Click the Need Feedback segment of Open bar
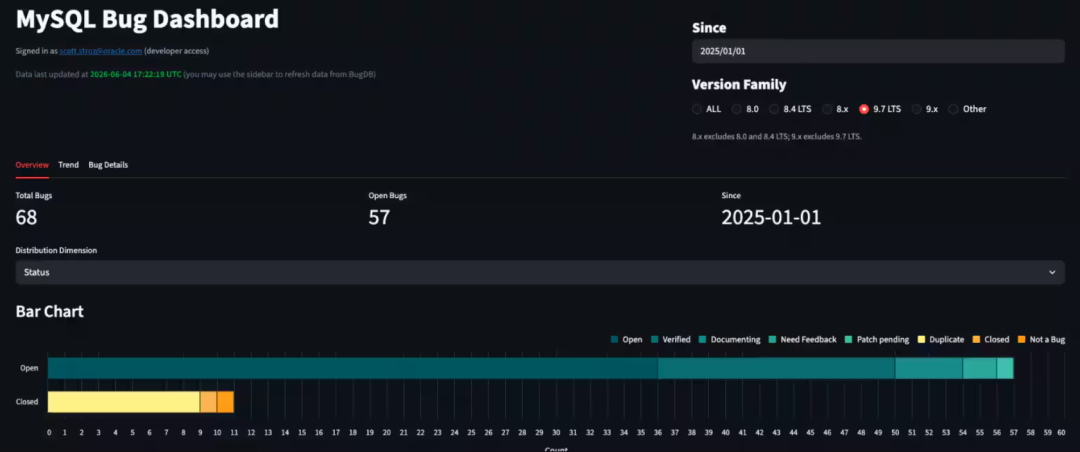 tap(979, 368)
